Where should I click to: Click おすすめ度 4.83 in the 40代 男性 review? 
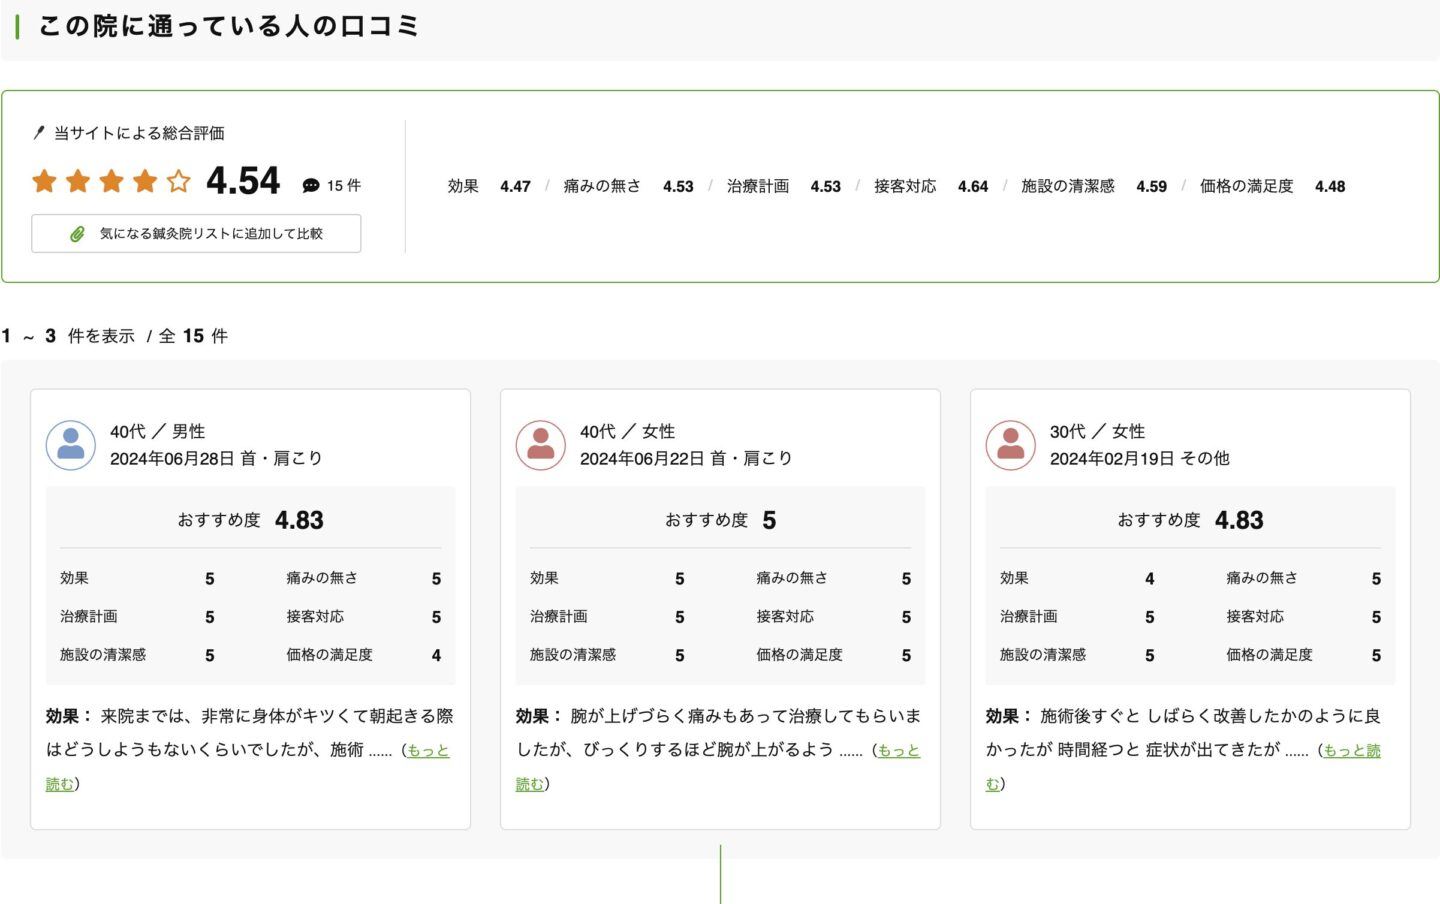point(250,520)
